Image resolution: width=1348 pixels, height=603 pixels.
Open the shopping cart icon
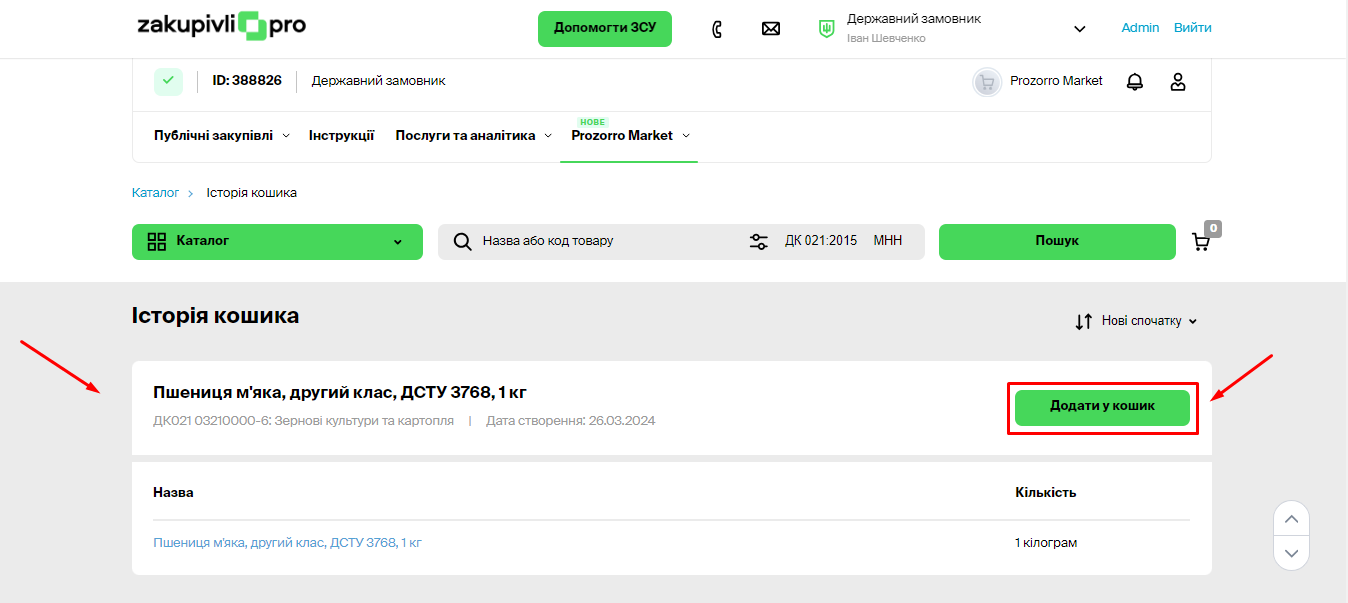[1201, 242]
